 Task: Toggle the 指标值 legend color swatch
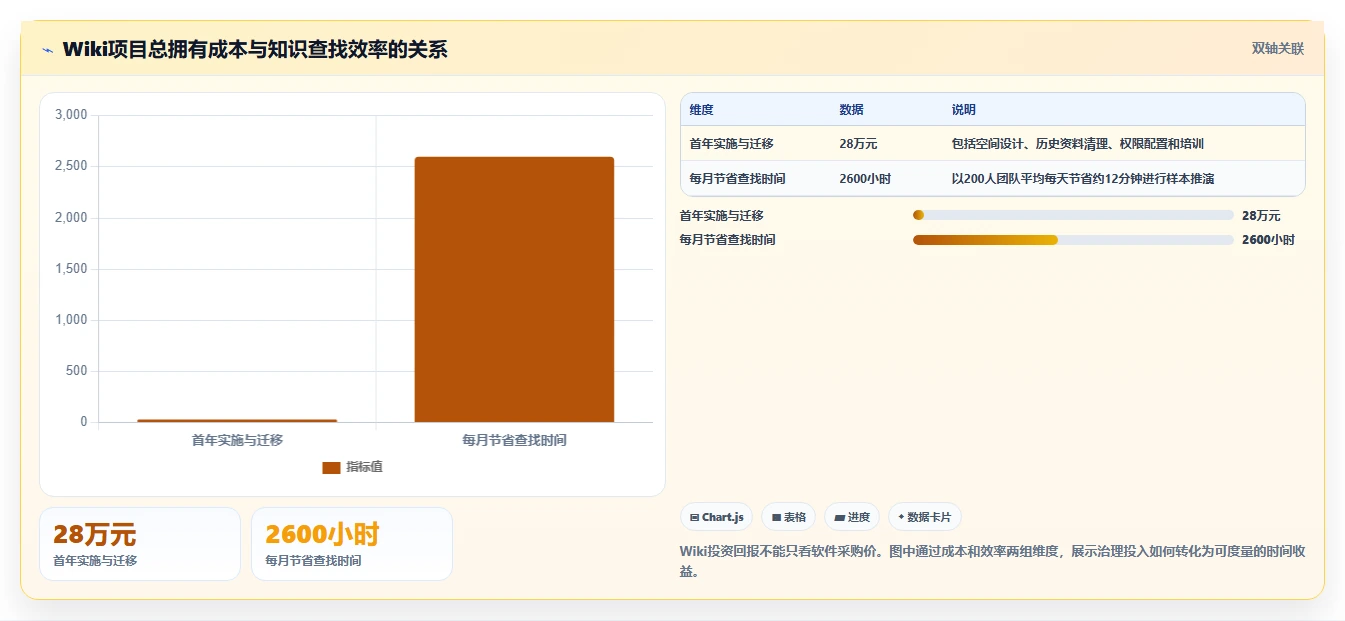coord(331,467)
